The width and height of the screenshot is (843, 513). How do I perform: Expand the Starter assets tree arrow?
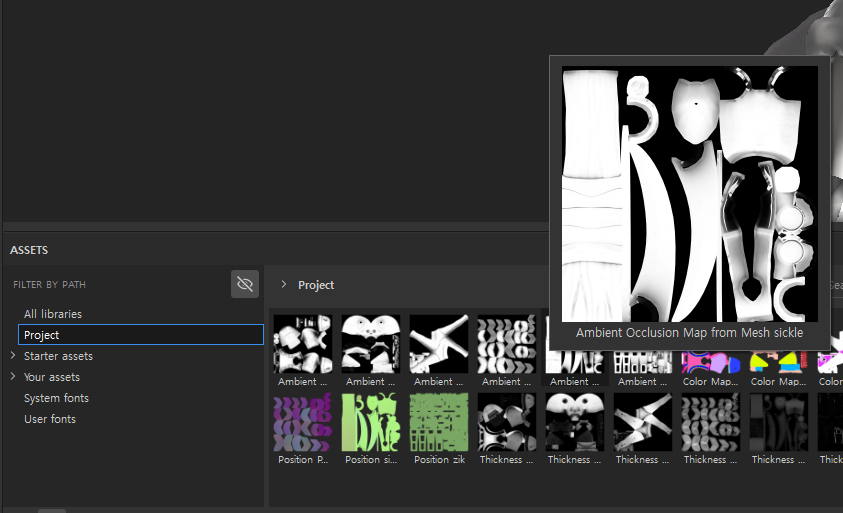13,356
